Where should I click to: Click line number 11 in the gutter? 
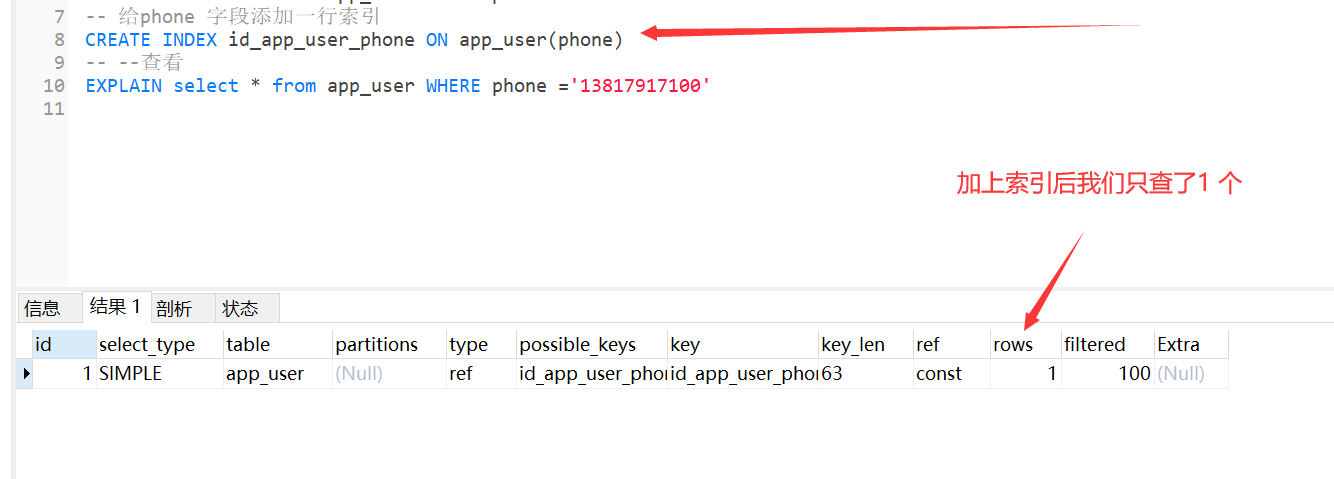[54, 109]
